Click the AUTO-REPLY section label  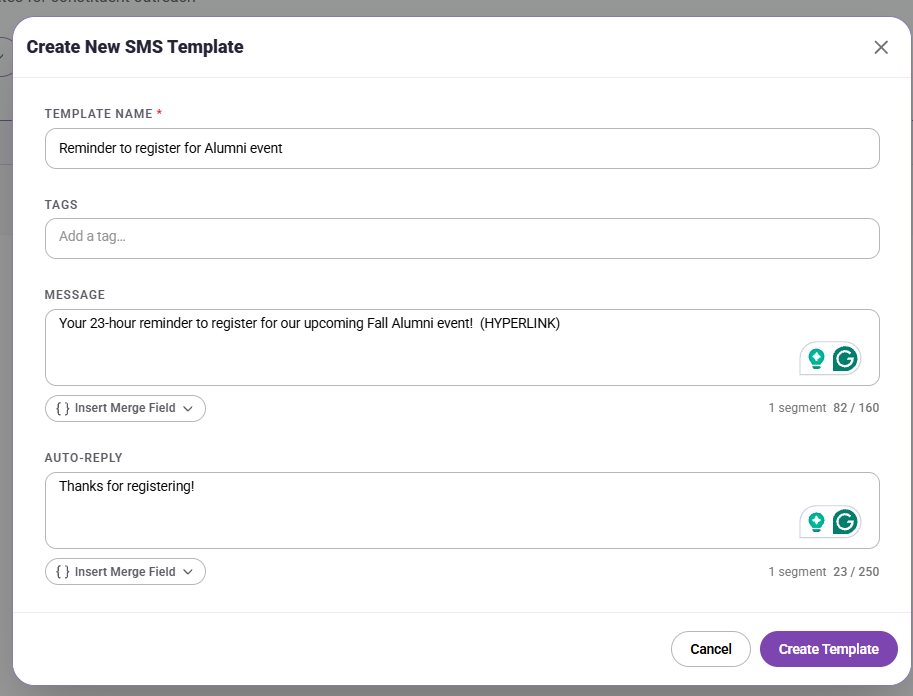point(83,458)
